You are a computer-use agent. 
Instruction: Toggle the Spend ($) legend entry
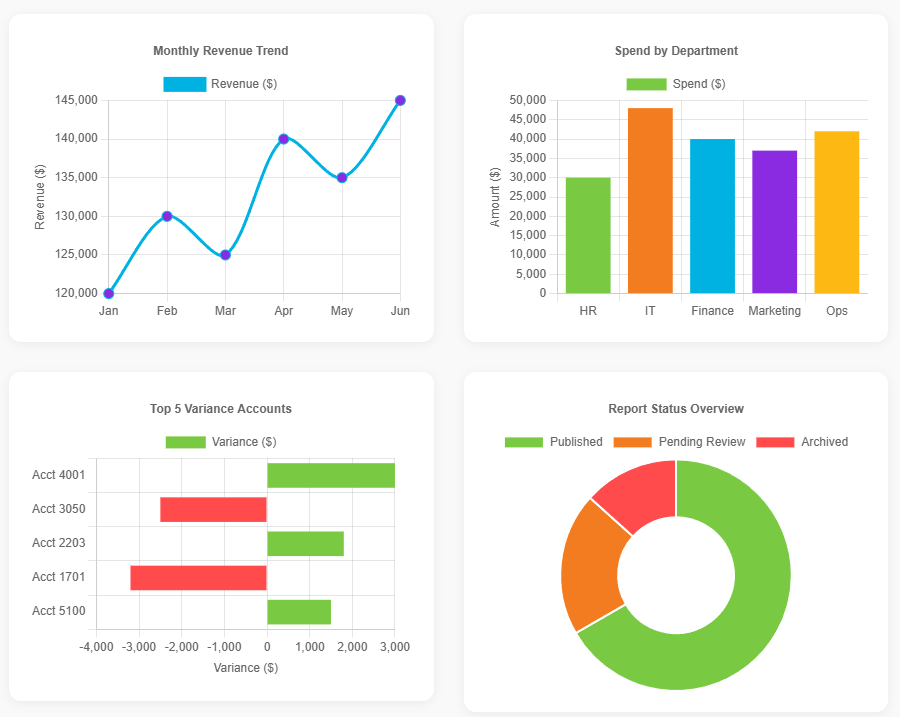[x=675, y=84]
